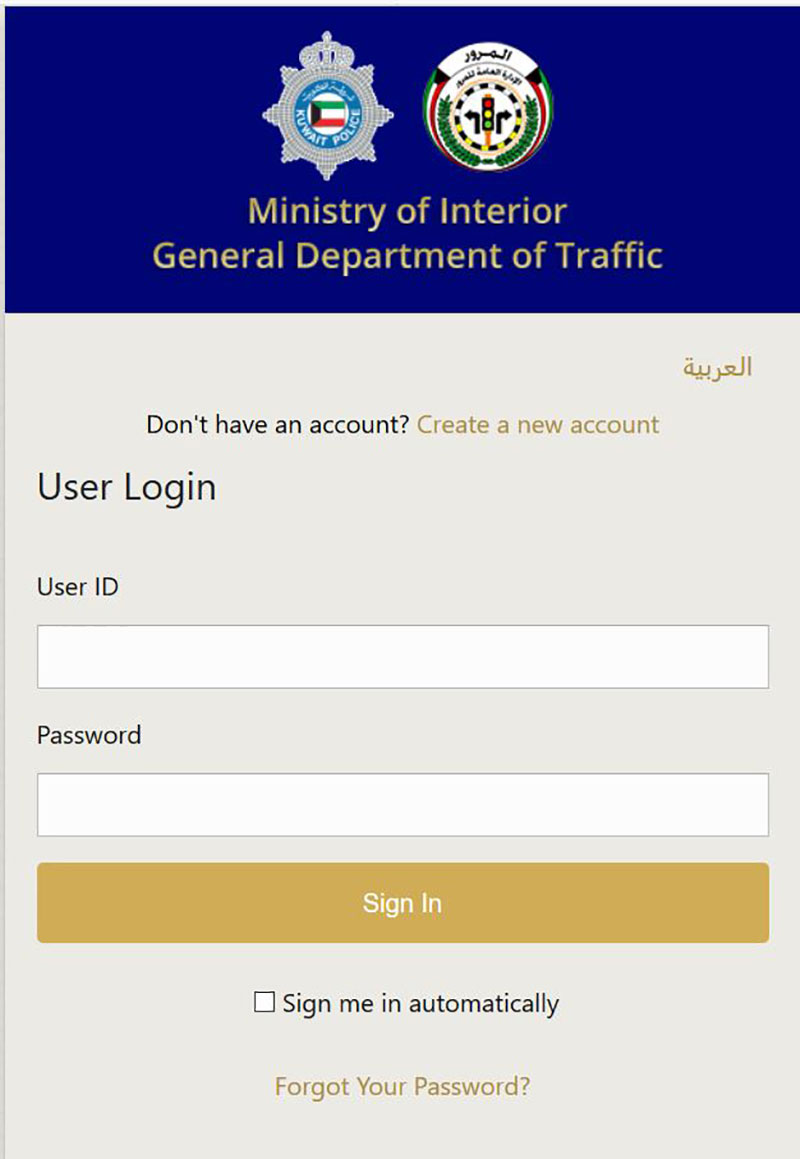Screen dimensions: 800x1159
Task: Click the Arabic banner atop the traffic emblem
Action: click(x=488, y=55)
